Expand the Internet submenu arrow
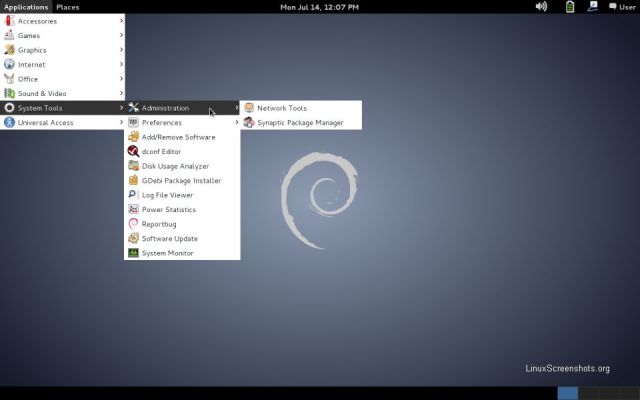 point(121,64)
